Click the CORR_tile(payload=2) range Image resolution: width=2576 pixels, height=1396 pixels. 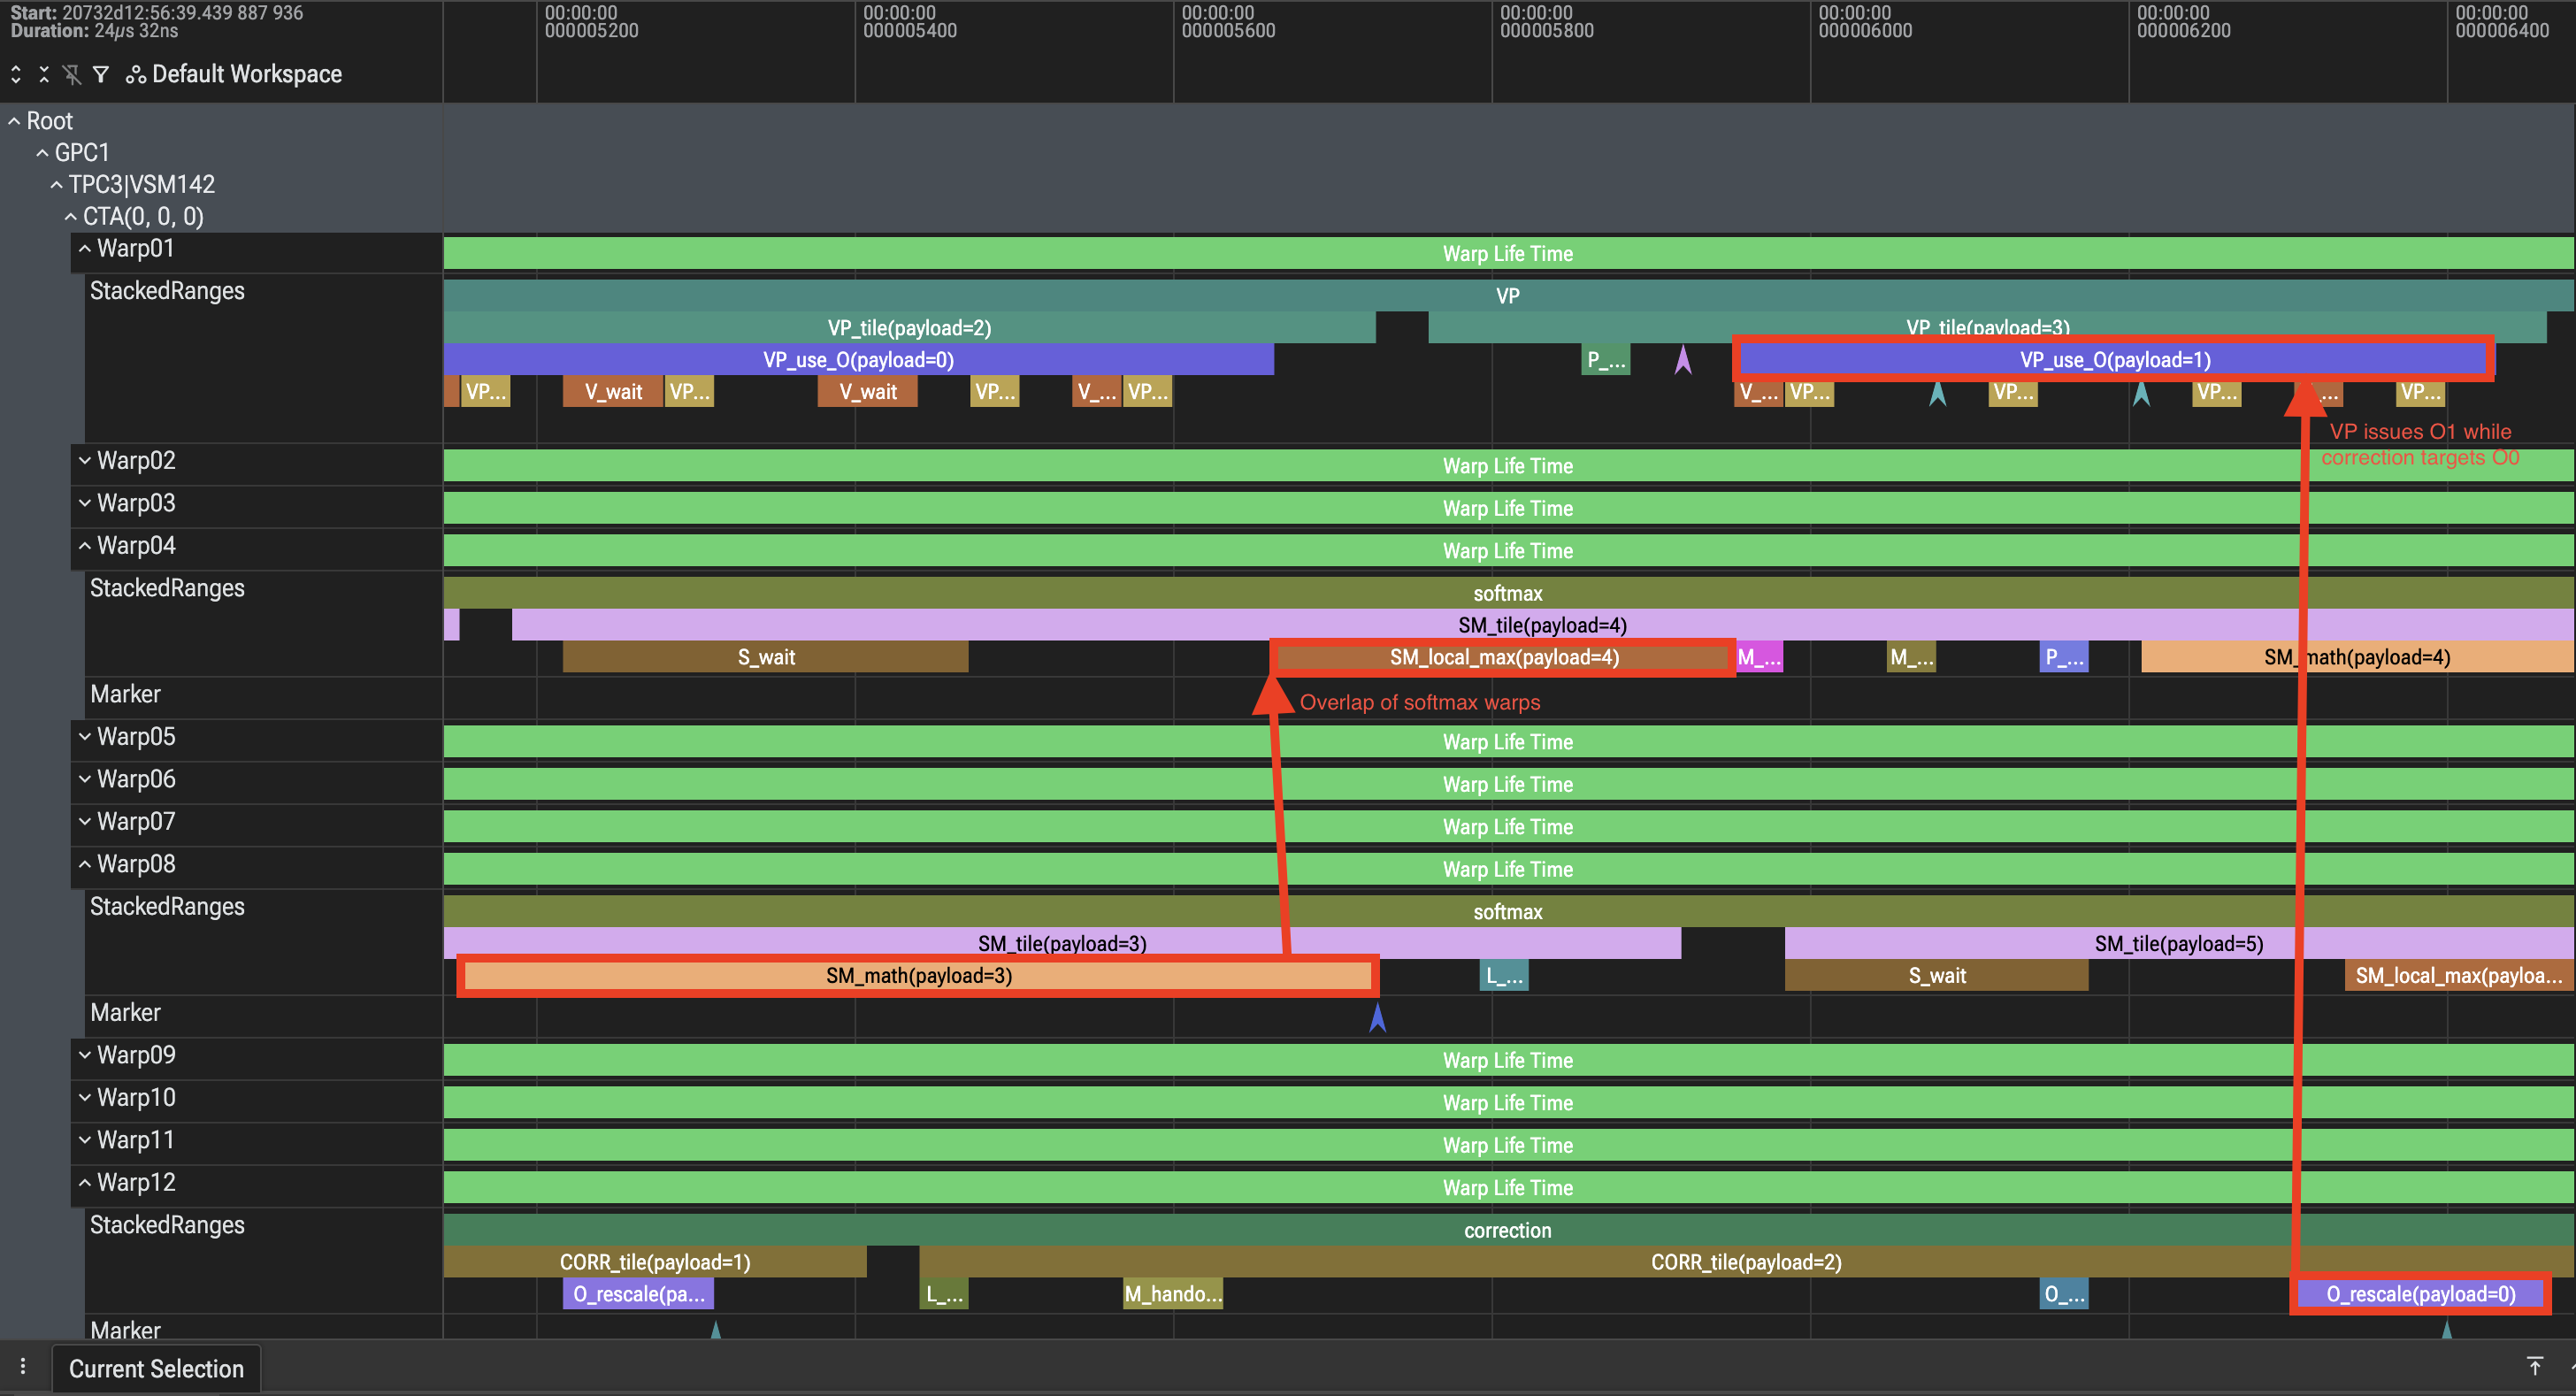pyautogui.click(x=1746, y=1262)
